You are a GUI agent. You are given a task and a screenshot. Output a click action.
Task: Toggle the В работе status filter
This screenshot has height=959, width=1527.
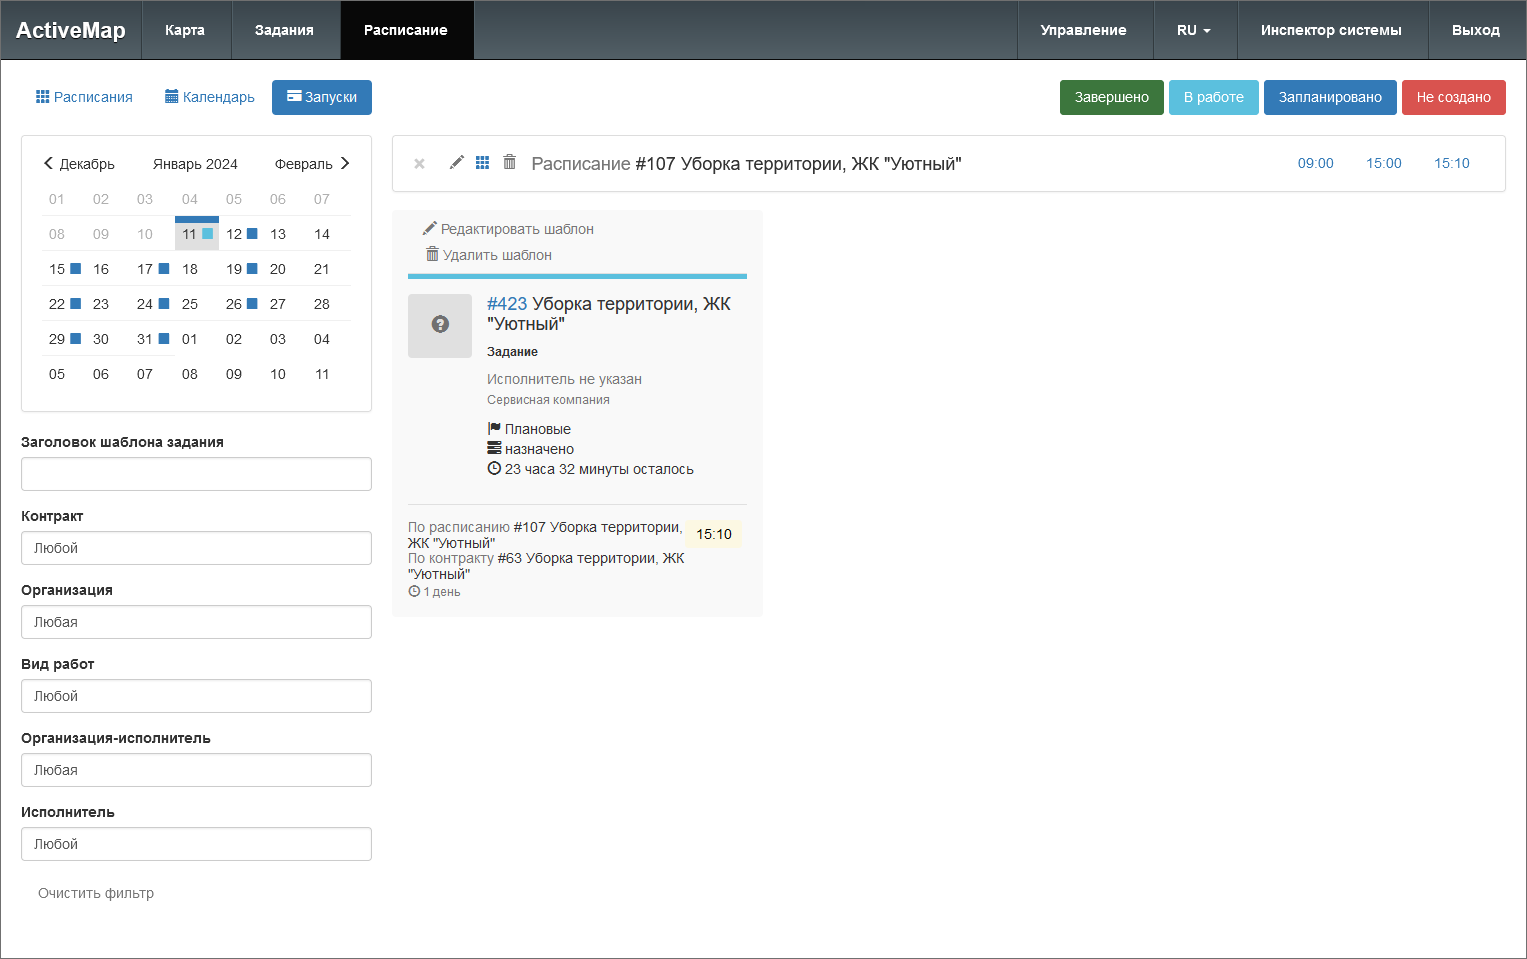pos(1213,97)
